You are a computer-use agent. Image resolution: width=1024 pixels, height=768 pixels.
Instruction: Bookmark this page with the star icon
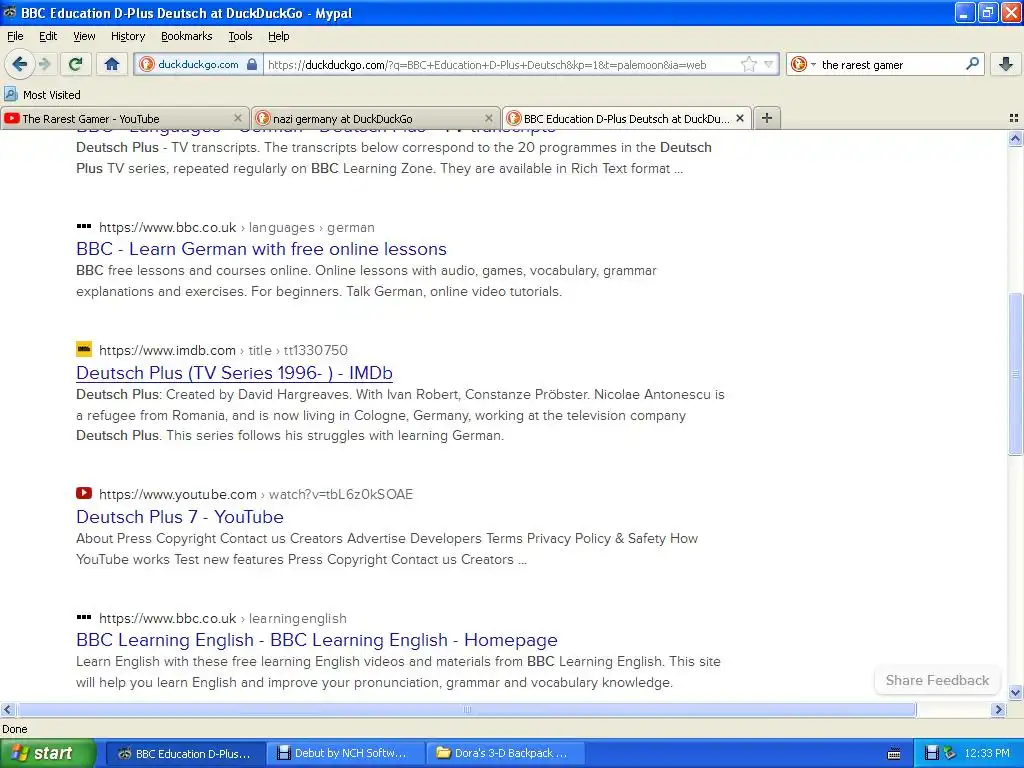(x=748, y=64)
